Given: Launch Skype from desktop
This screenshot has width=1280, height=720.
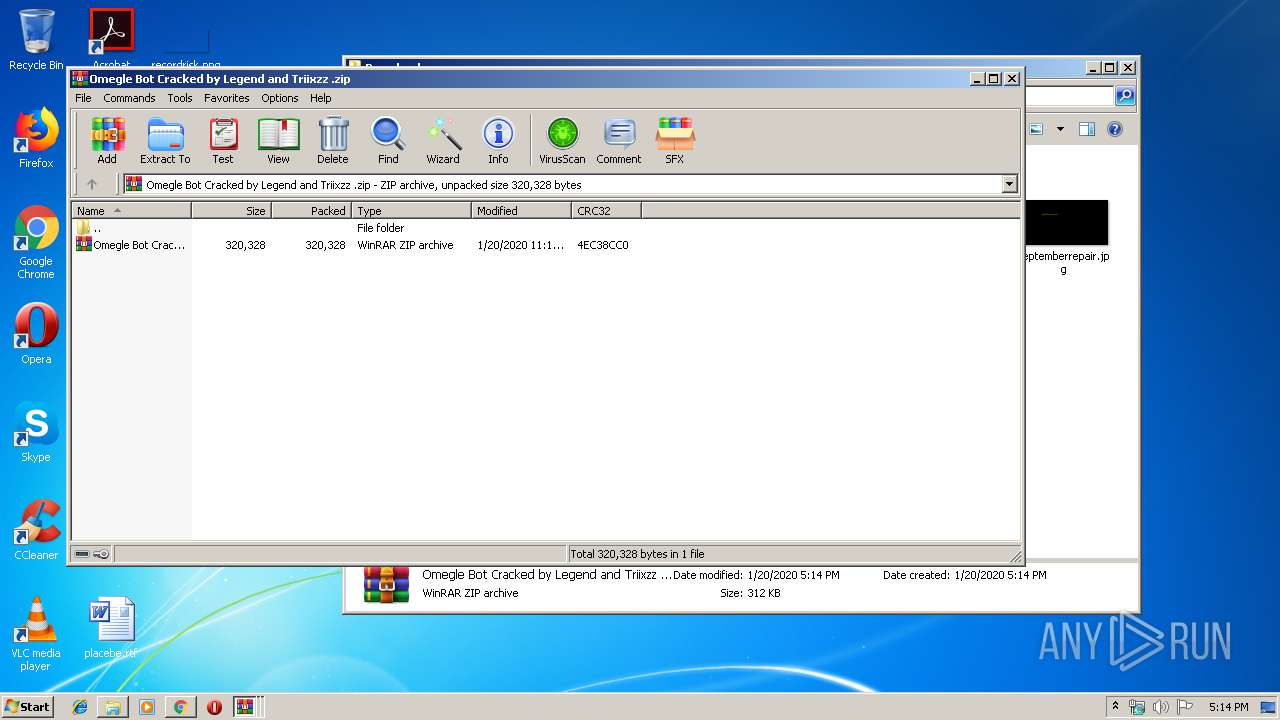Looking at the screenshot, I should (36, 432).
